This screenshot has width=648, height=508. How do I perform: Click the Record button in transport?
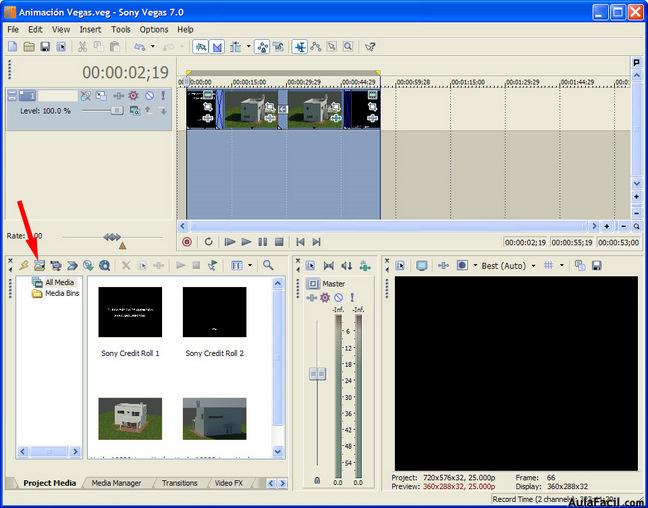pos(187,242)
